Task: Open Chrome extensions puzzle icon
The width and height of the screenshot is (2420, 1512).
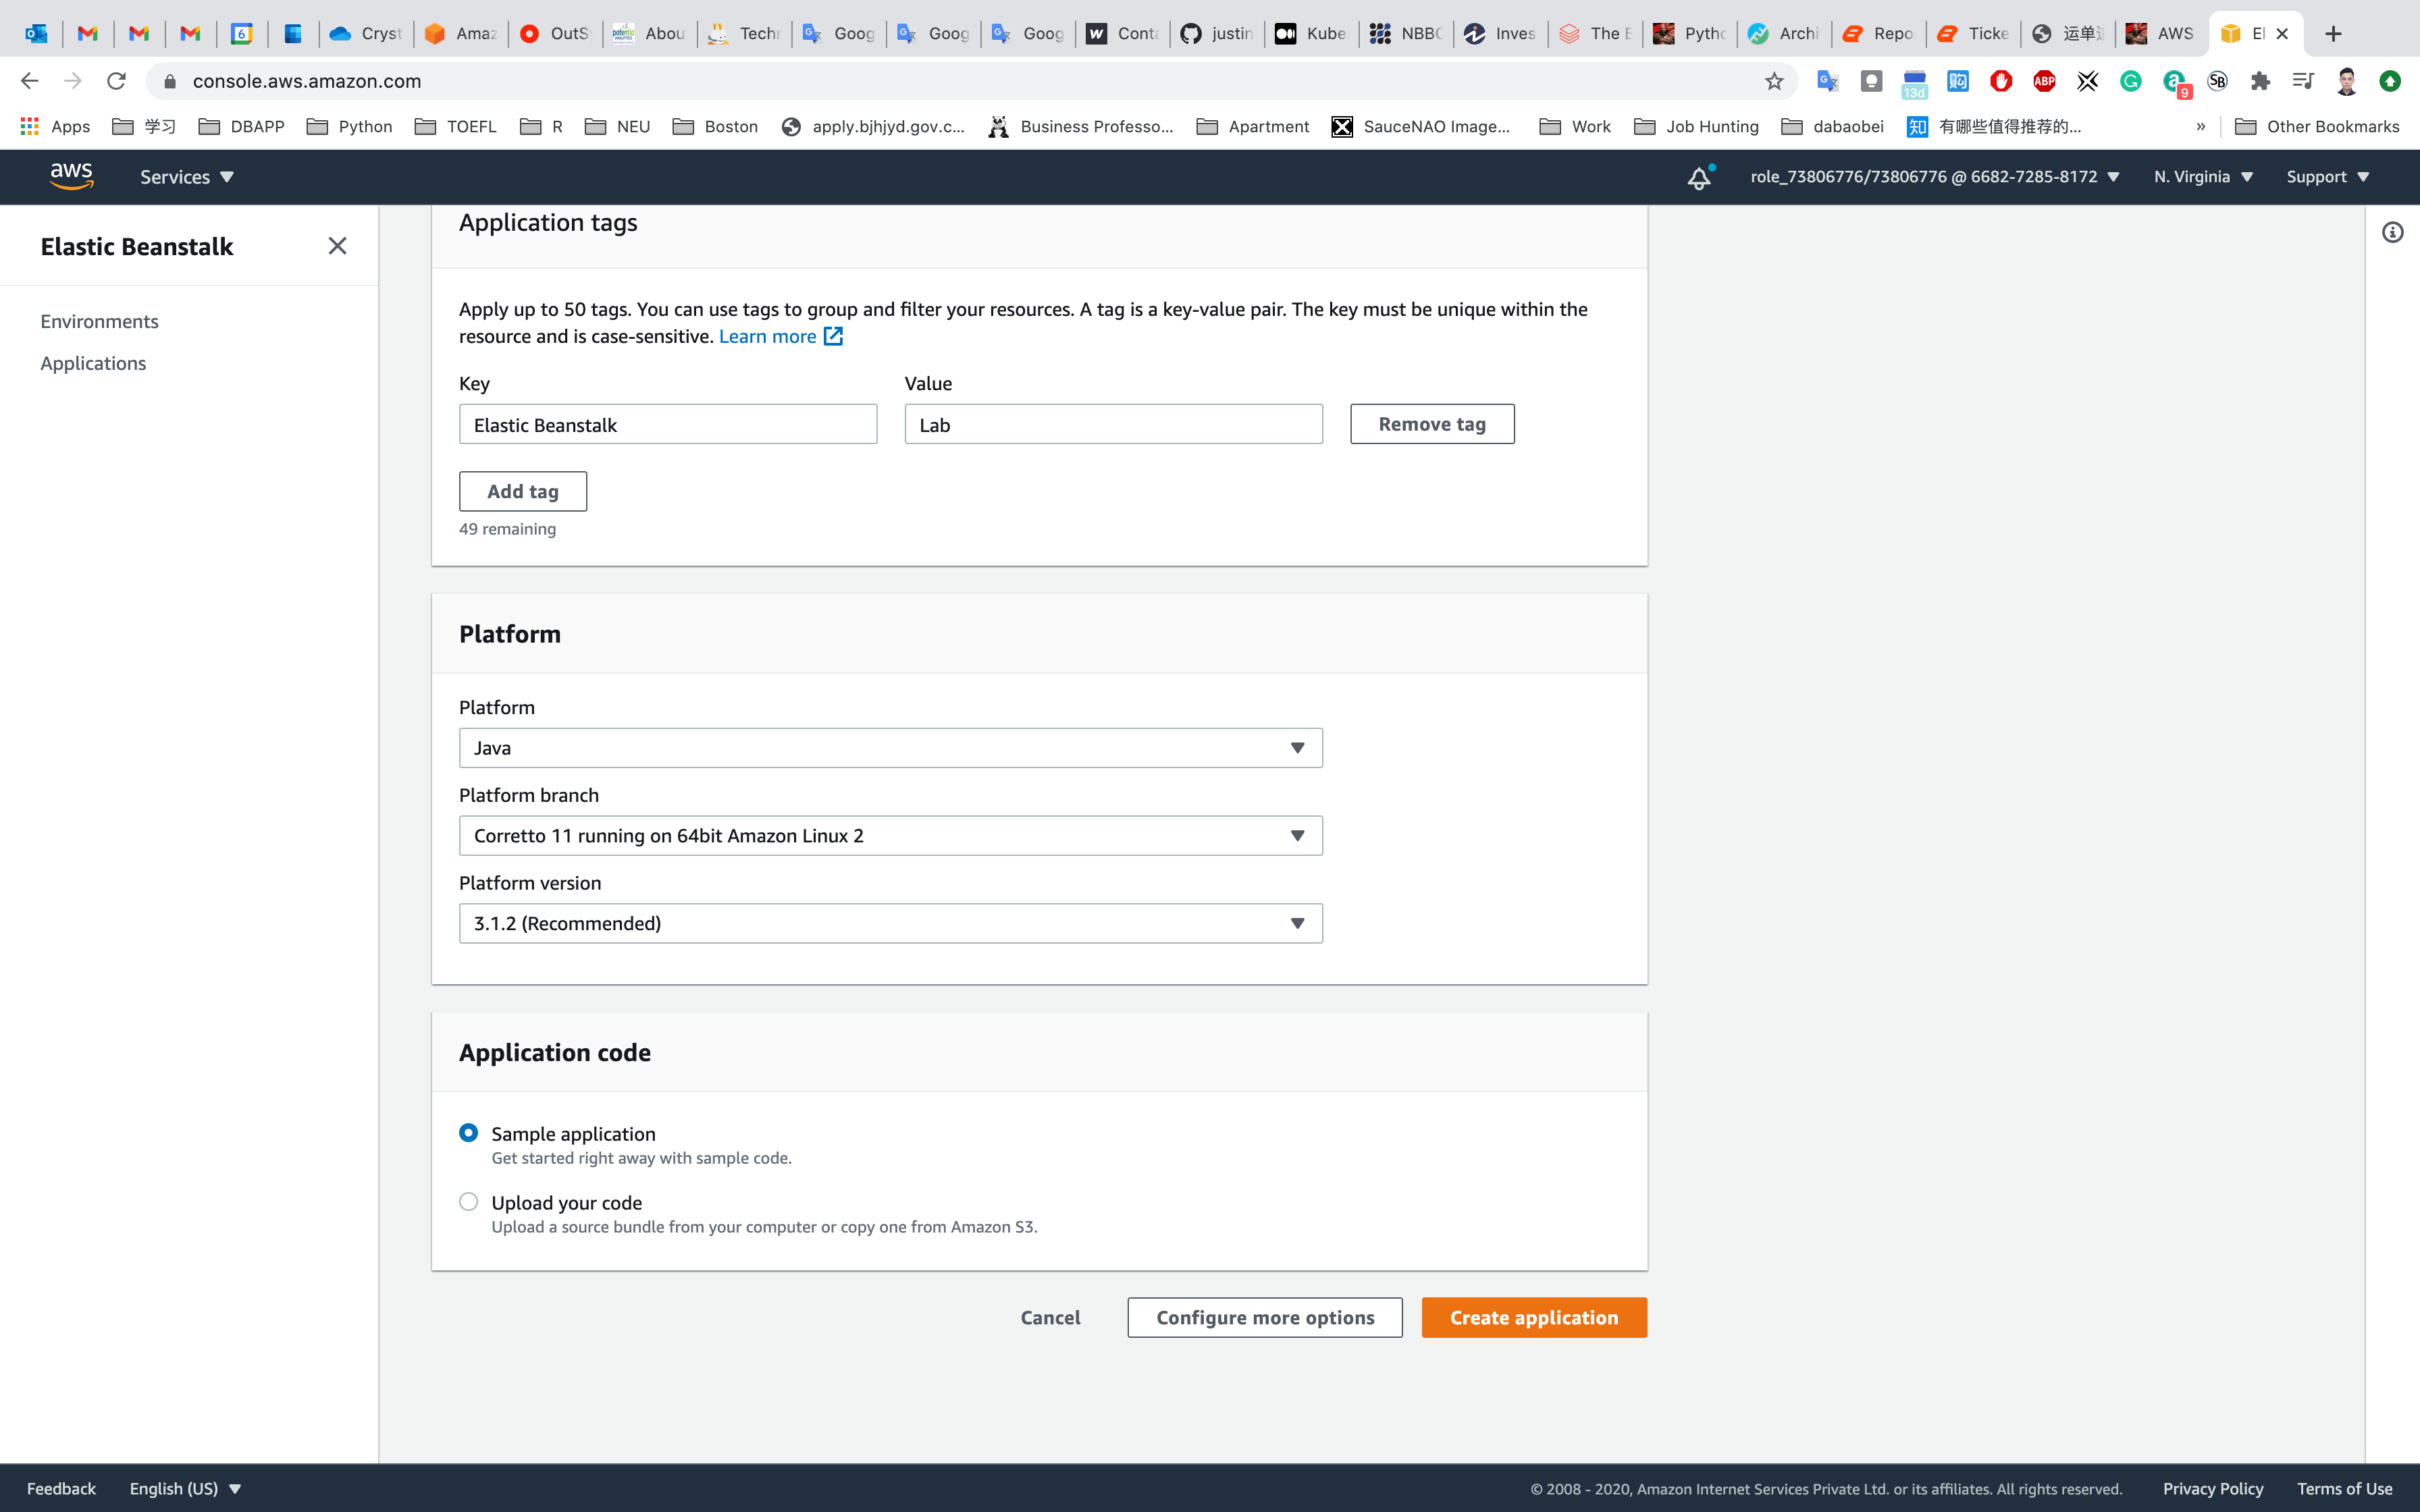Action: coord(2260,81)
